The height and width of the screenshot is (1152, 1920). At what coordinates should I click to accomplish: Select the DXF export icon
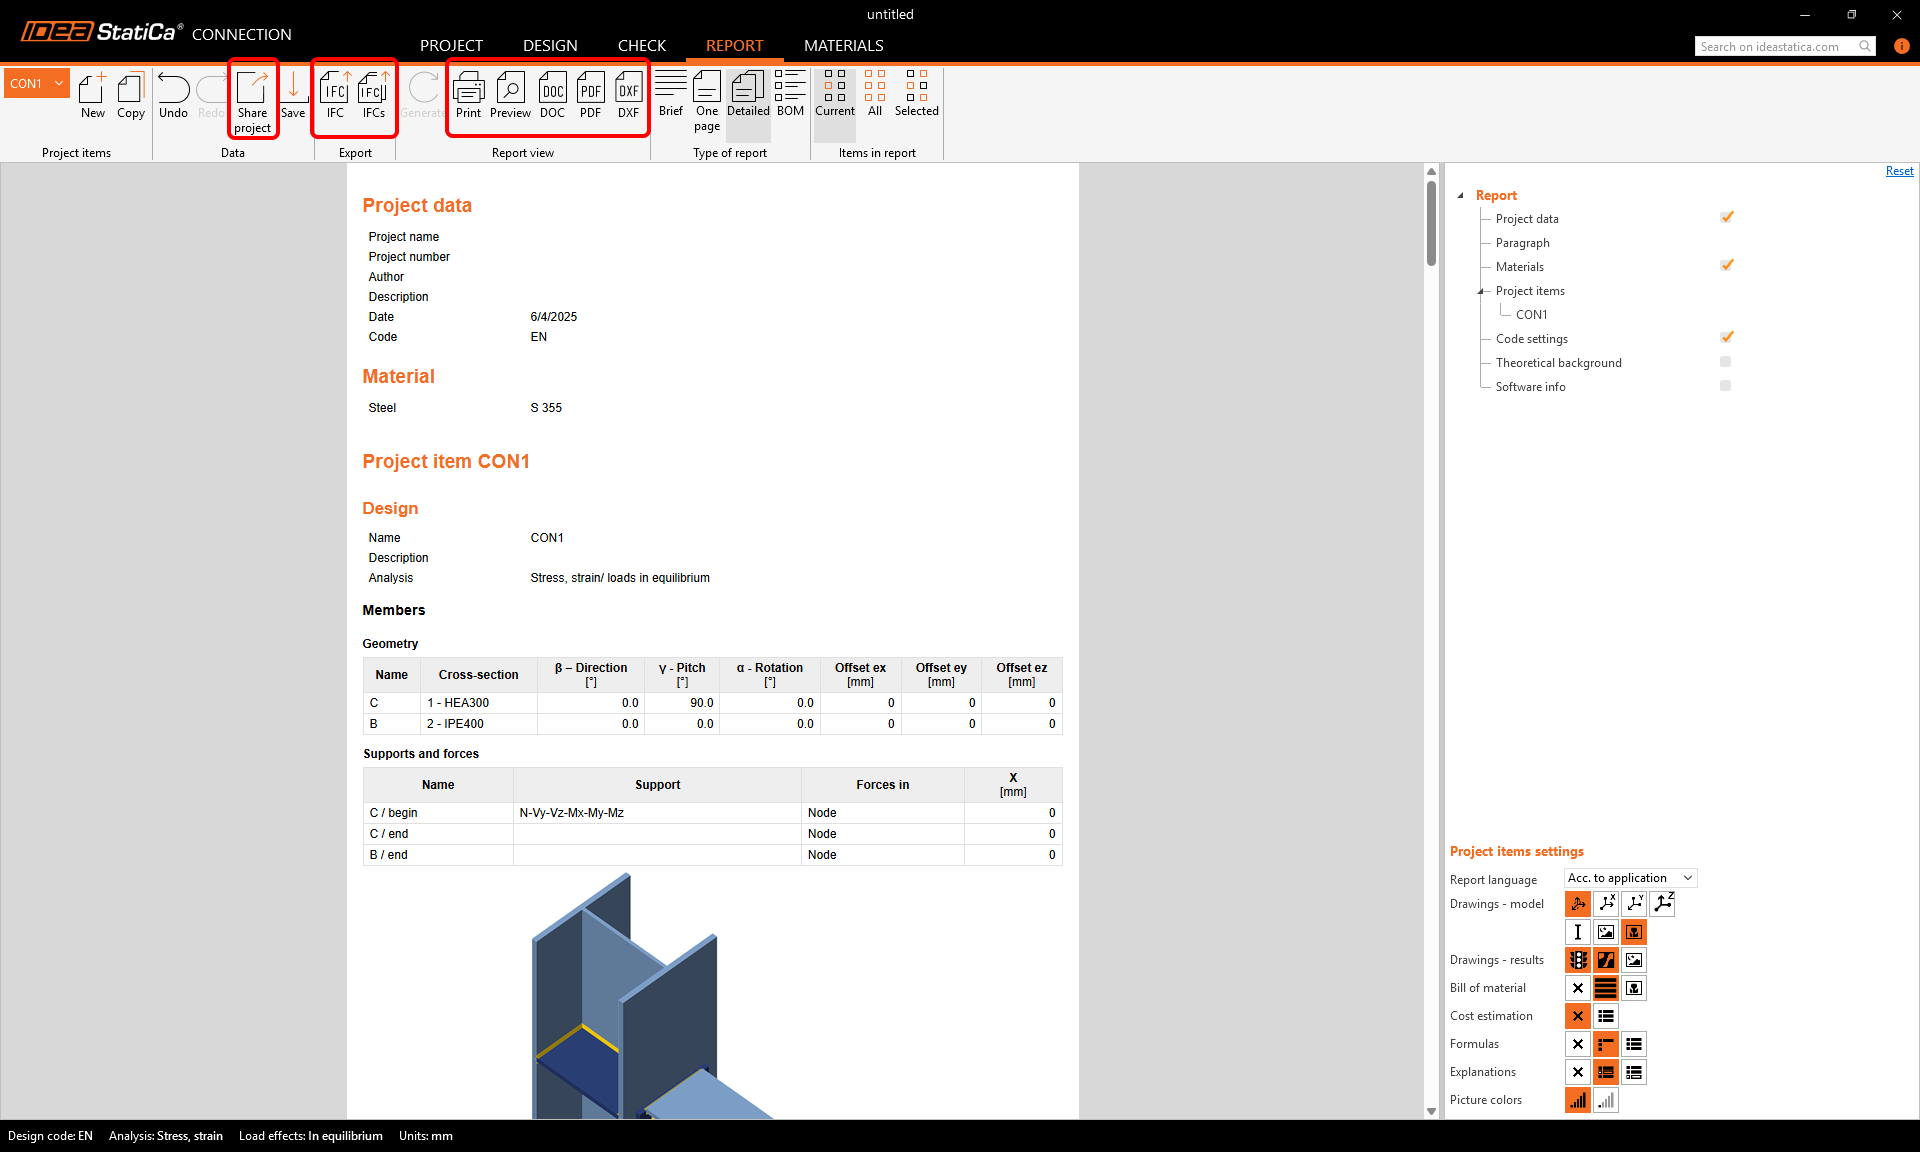(x=629, y=95)
